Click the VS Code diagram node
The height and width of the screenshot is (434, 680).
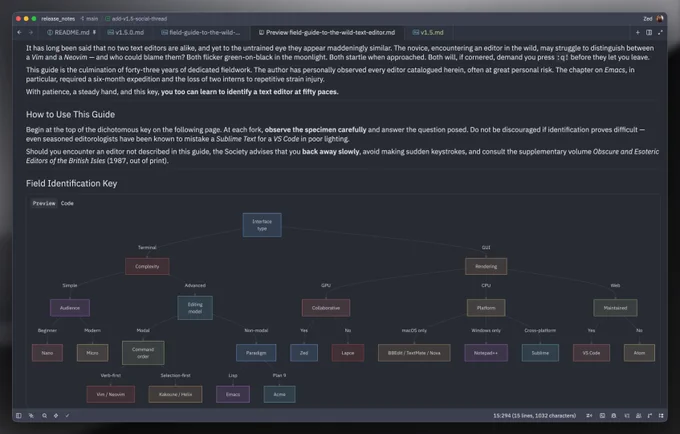point(591,353)
